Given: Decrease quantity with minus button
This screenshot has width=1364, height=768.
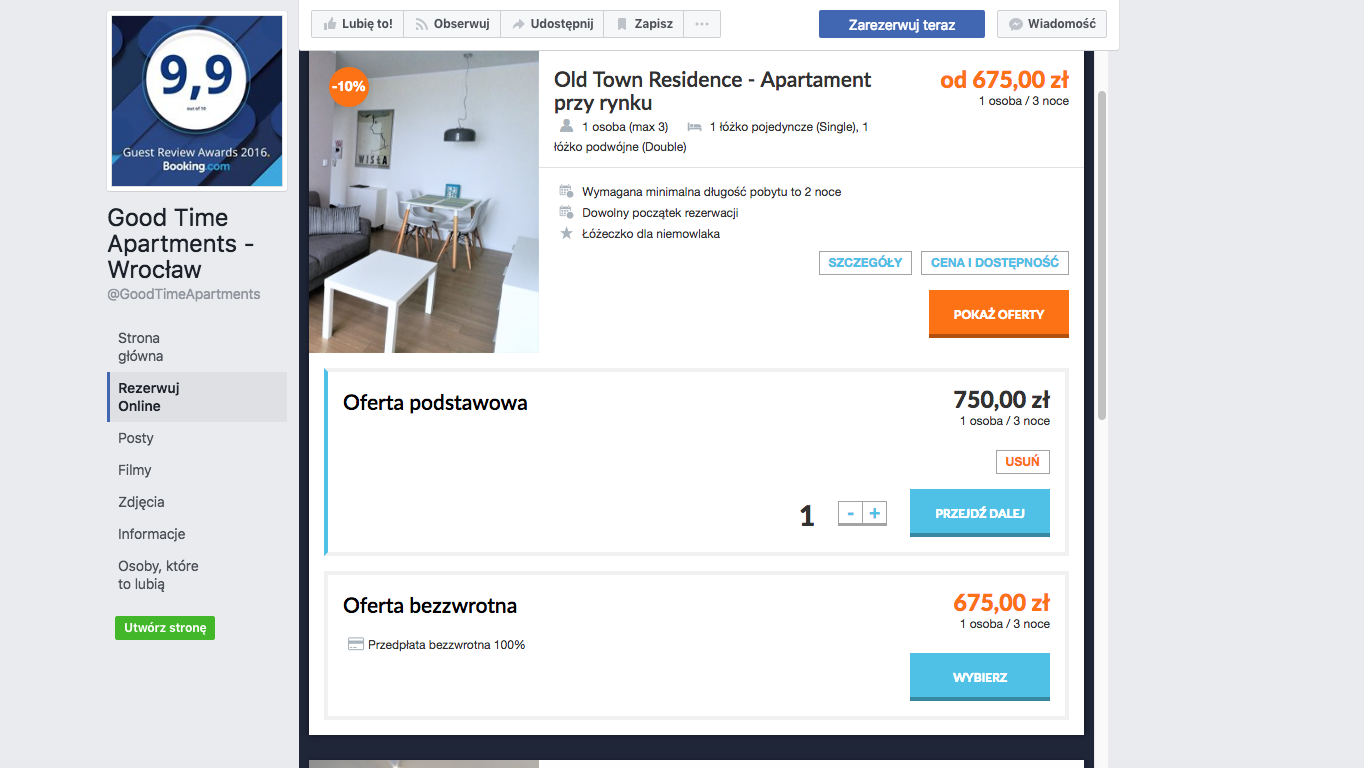Looking at the screenshot, I should tap(850, 513).
